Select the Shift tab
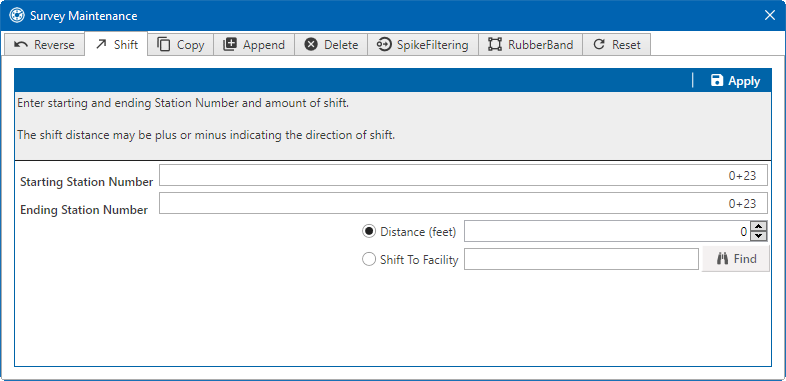 click(x=116, y=44)
